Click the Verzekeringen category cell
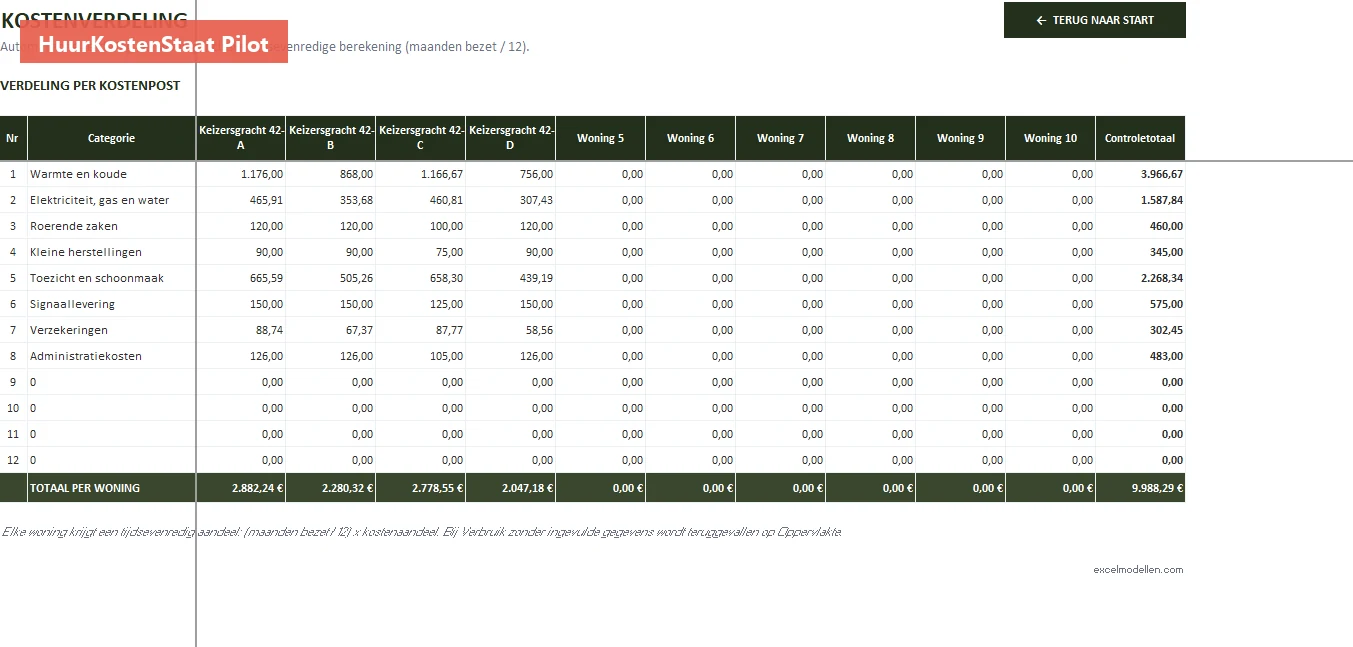 (111, 330)
